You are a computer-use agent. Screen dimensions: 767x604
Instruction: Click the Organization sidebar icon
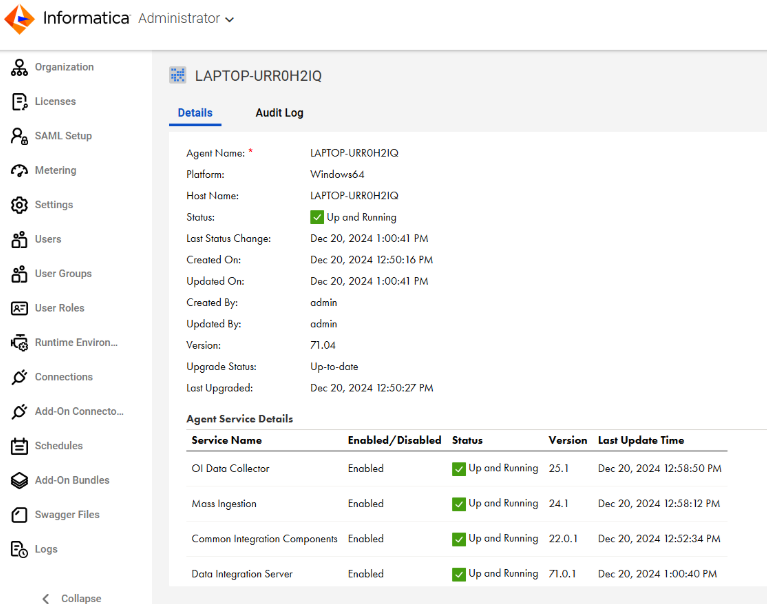click(x=19, y=67)
